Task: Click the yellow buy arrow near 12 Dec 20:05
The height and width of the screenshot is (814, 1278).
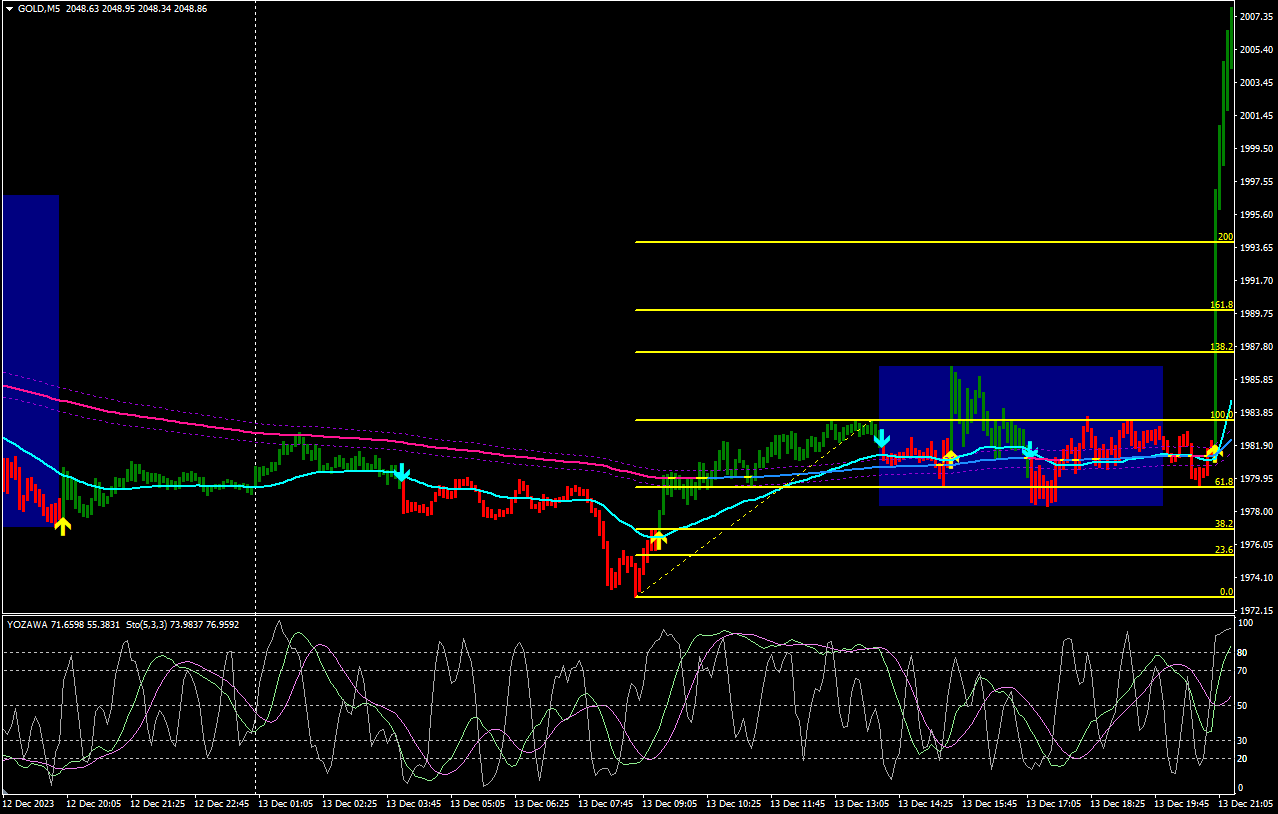Action: coord(62,526)
